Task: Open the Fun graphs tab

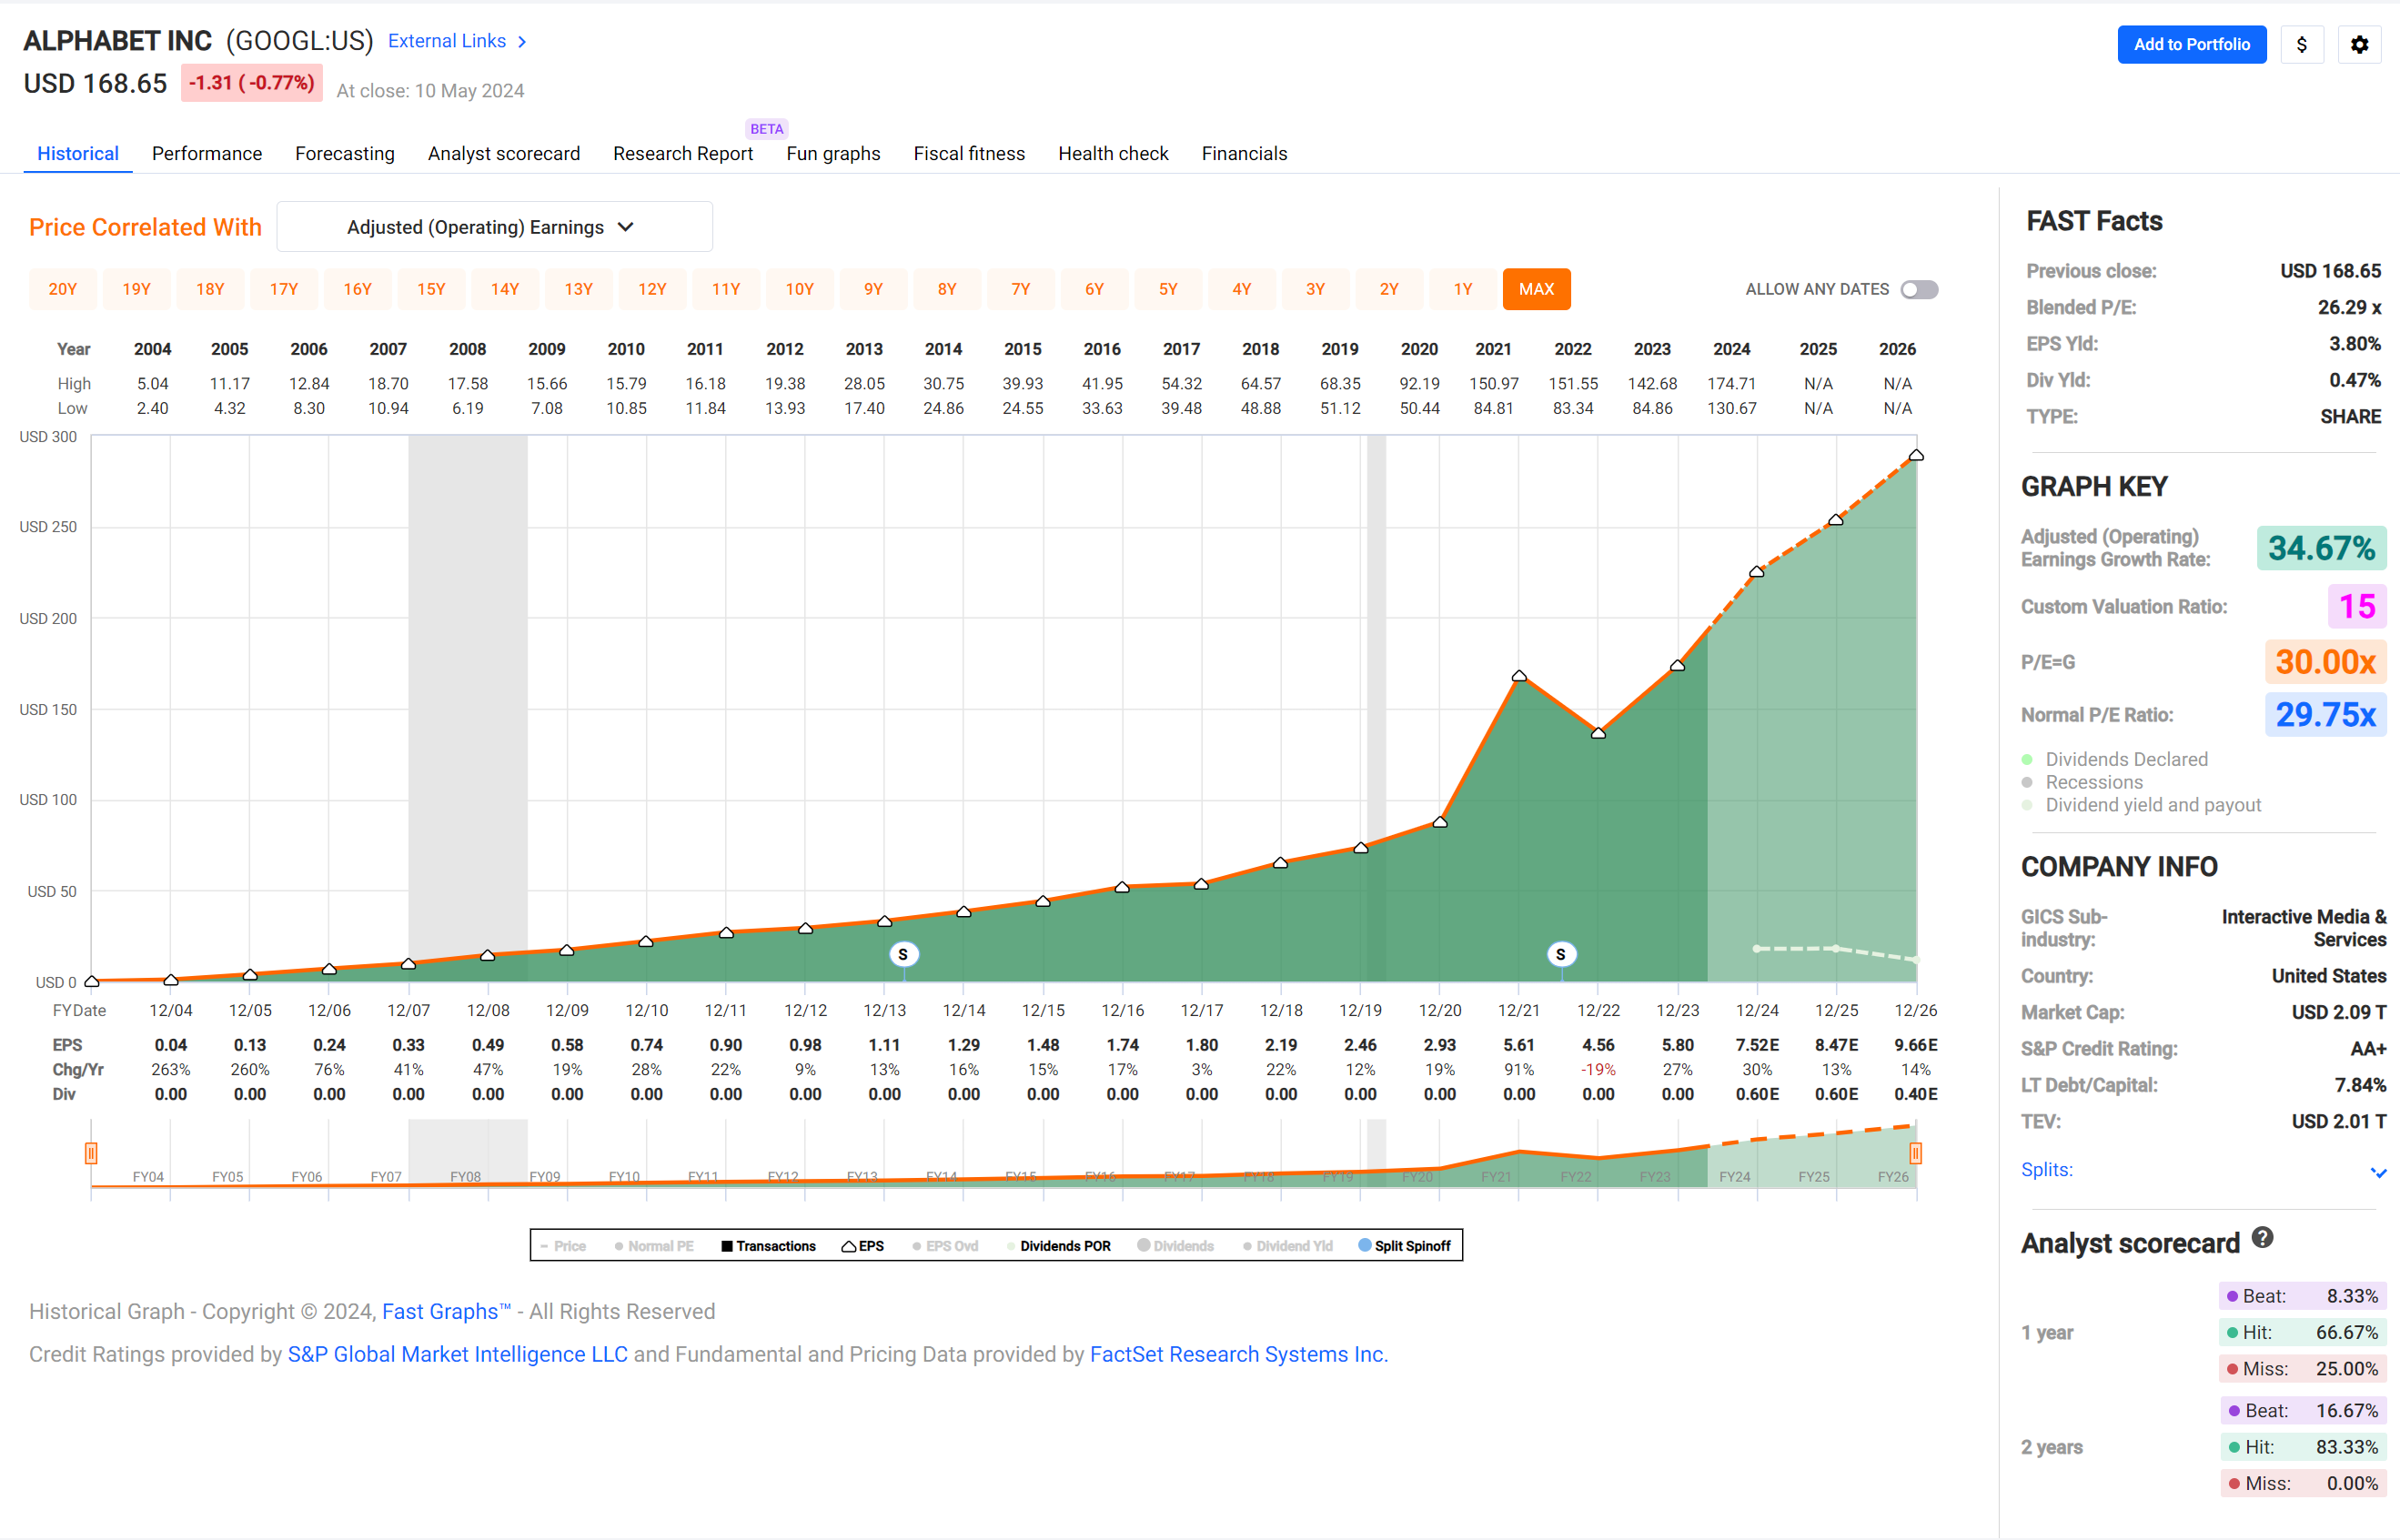Action: pos(833,154)
